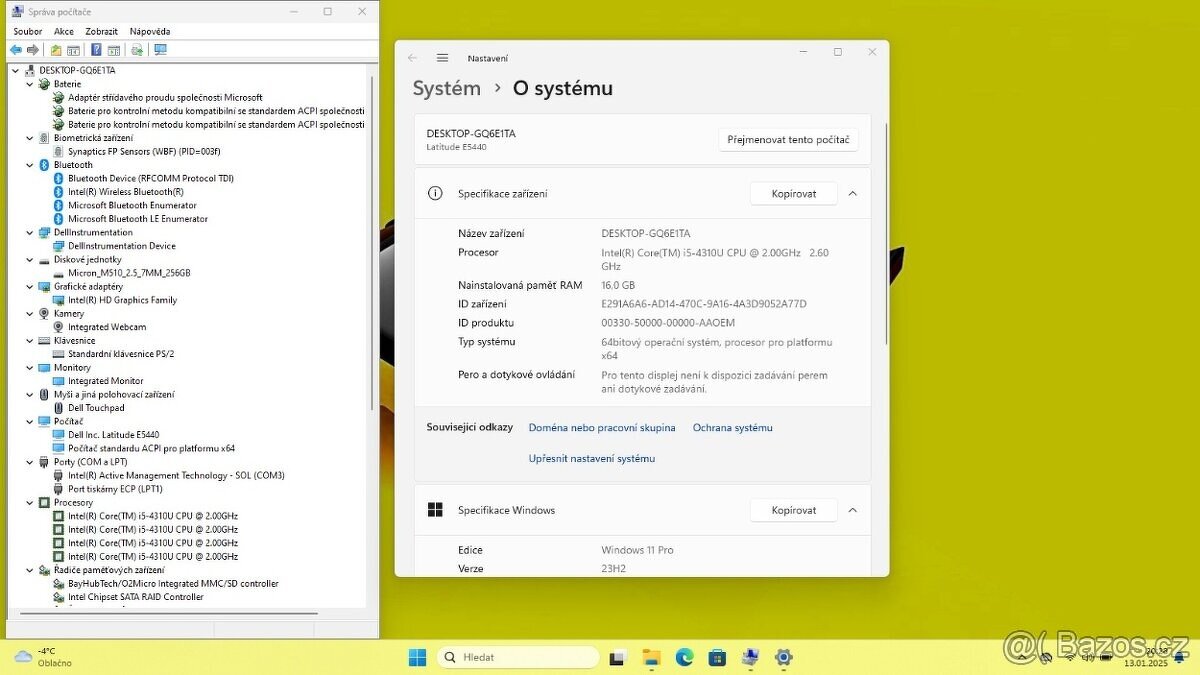Click the Forward navigation arrow in Správa počítače
Screen dimensions: 1200x675
click(31, 49)
